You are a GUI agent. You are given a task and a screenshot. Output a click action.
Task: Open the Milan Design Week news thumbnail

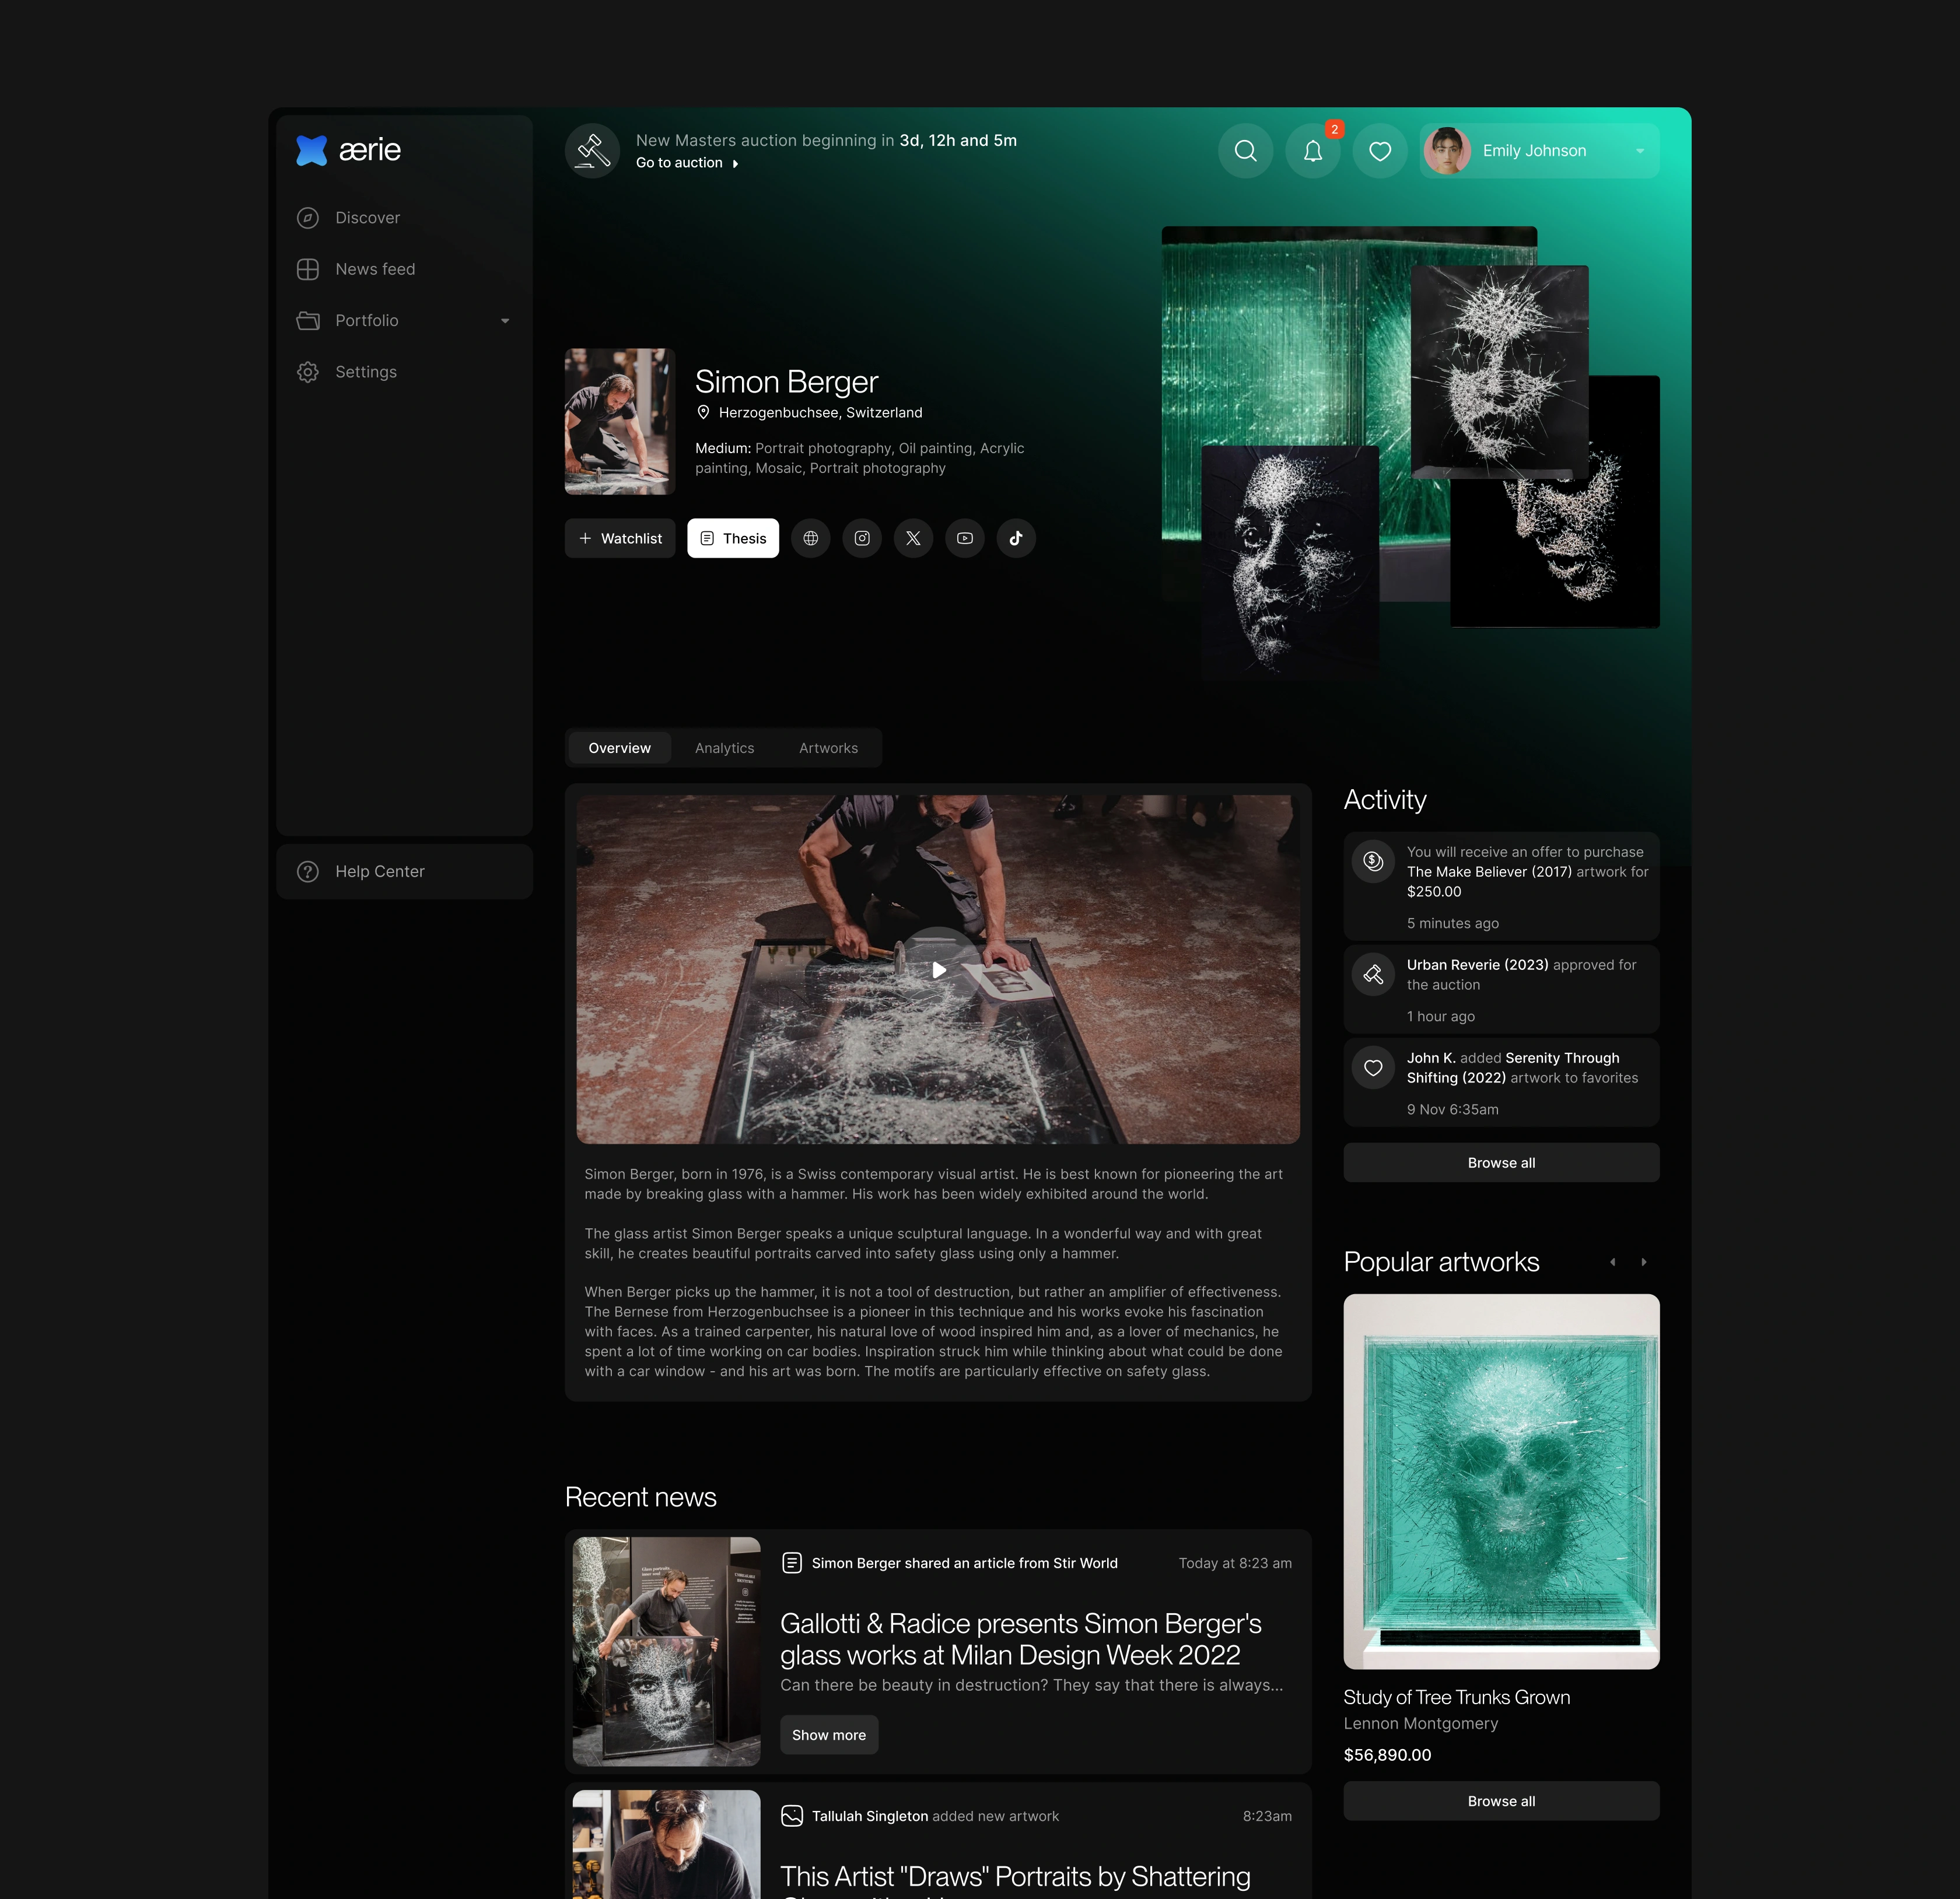[666, 1651]
